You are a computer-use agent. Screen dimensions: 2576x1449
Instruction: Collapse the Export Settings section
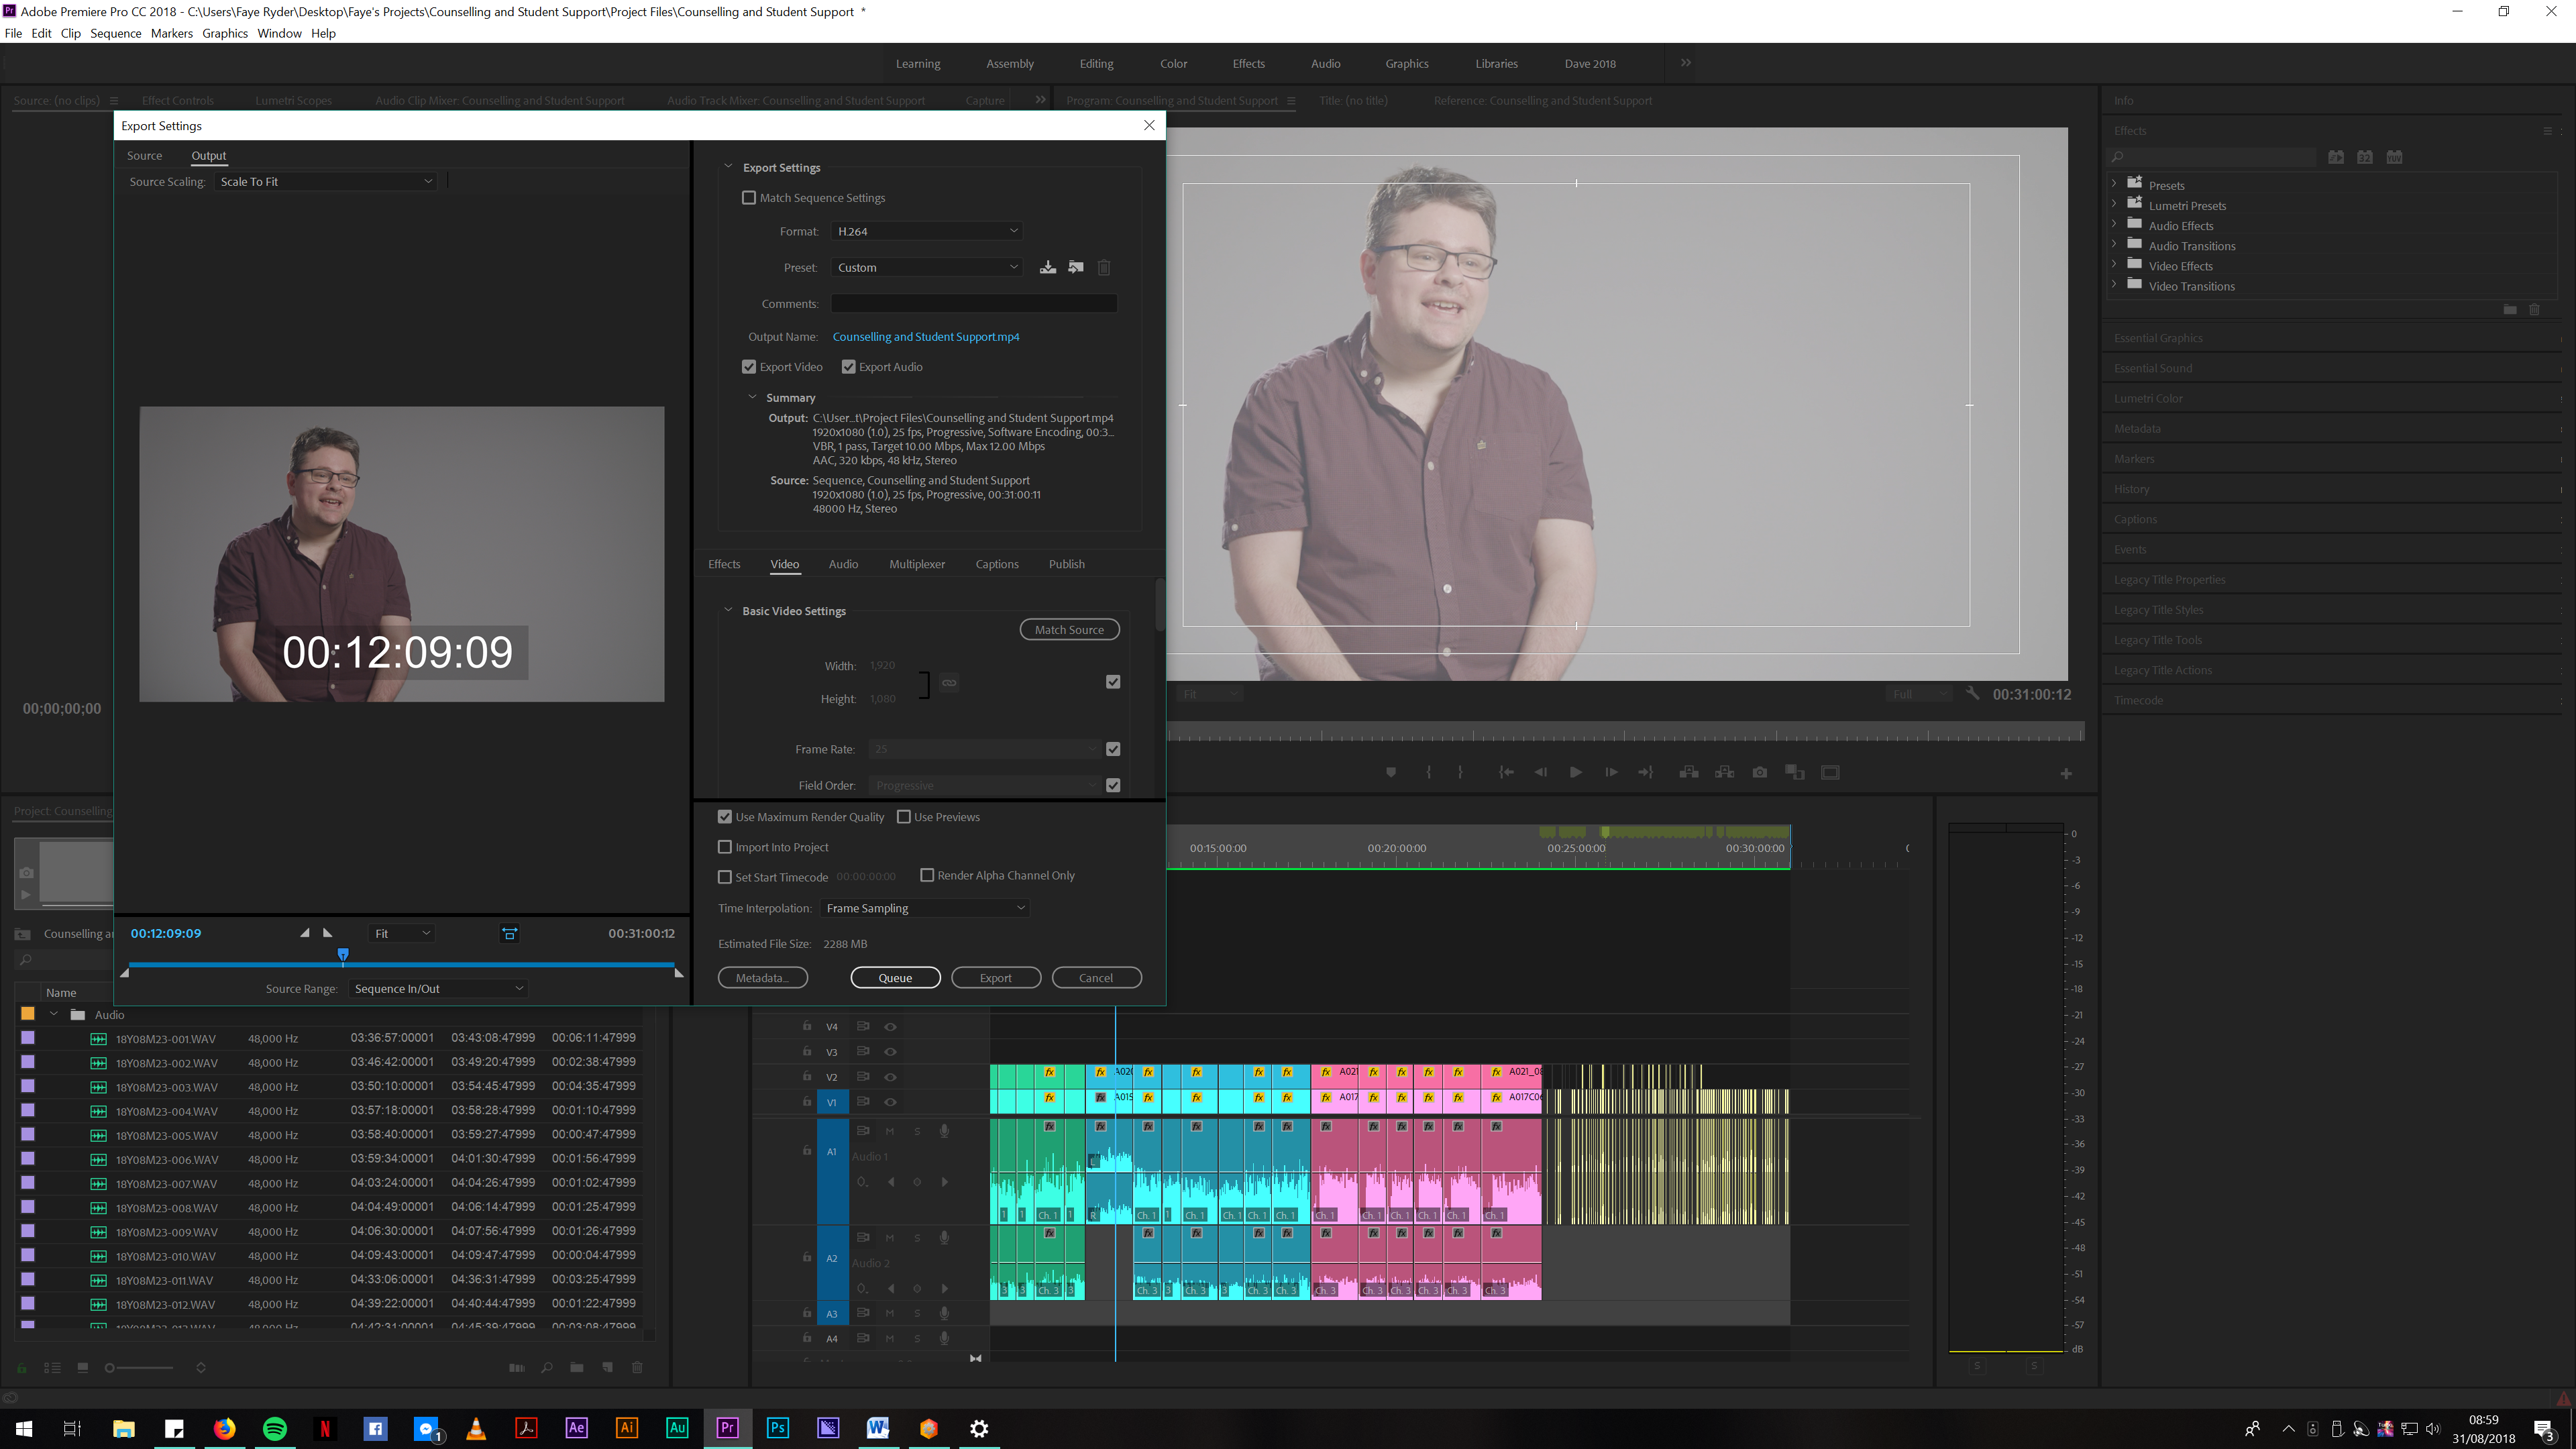point(728,167)
